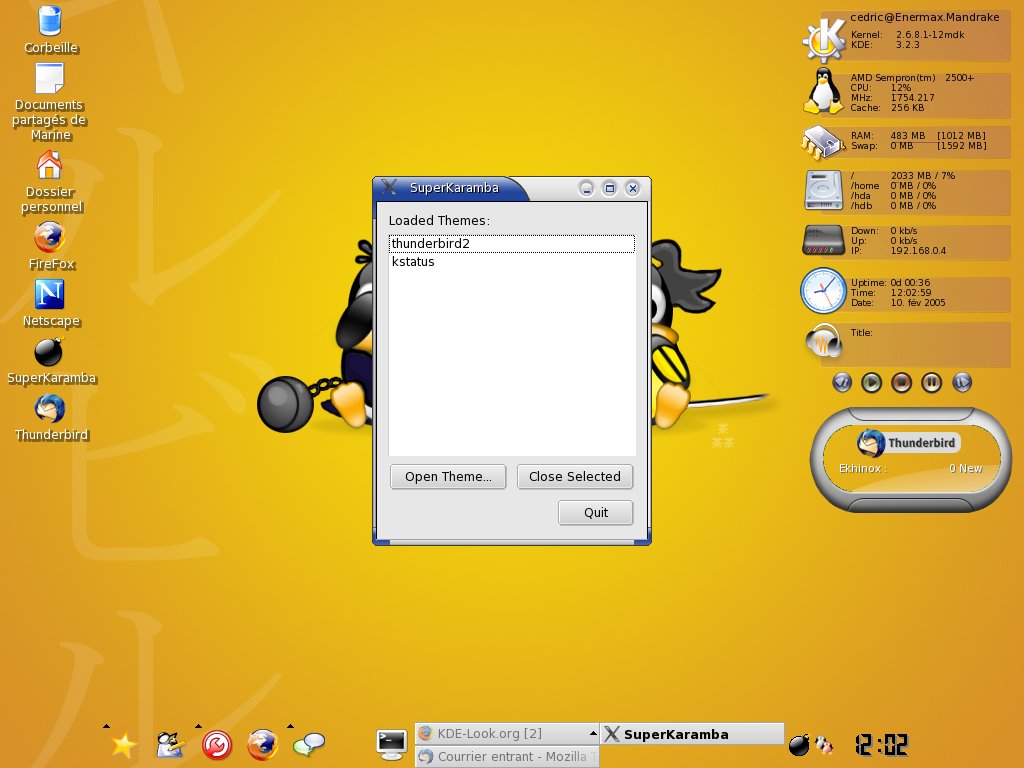Click the network modem icon
Screen dimensions: 1024x768
(823, 240)
